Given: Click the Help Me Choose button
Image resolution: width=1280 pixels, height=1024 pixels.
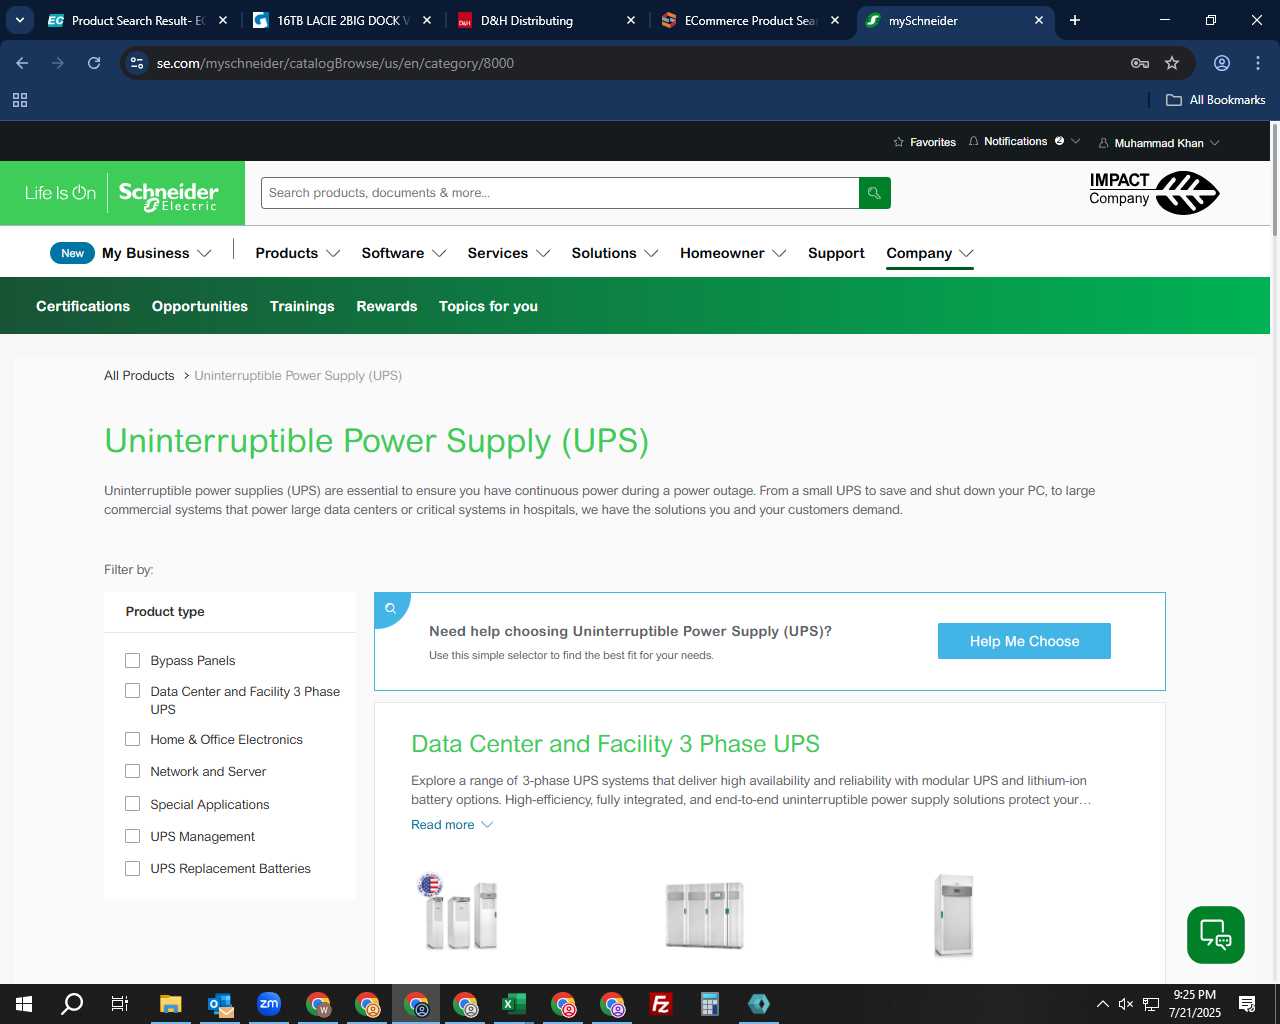Looking at the screenshot, I should (x=1024, y=641).
